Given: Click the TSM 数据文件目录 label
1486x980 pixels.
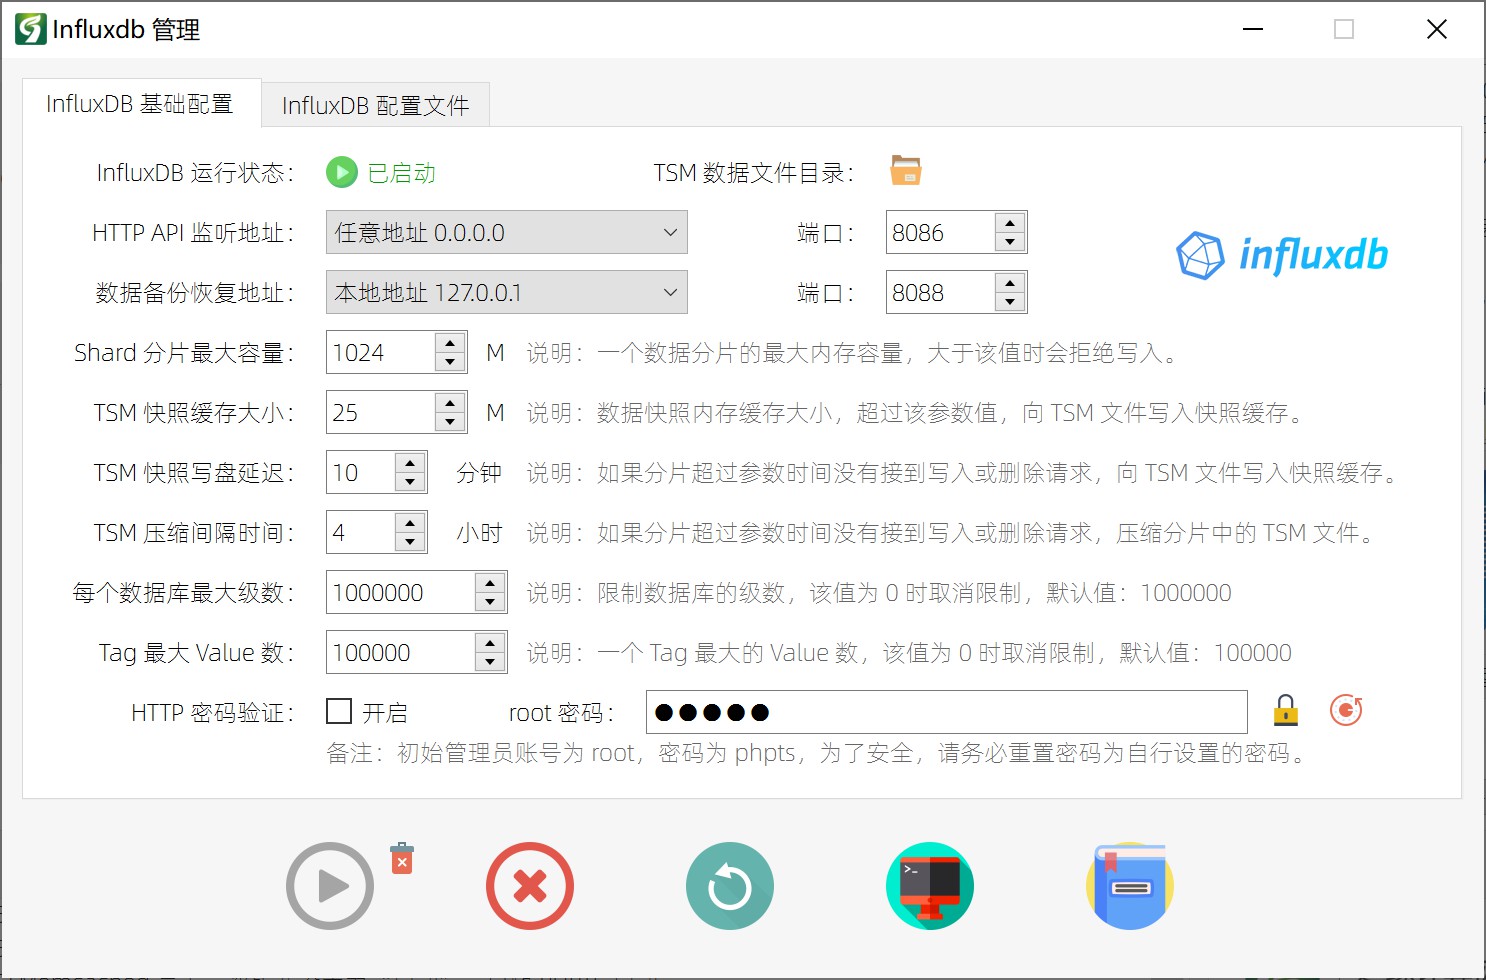Looking at the screenshot, I should [754, 173].
